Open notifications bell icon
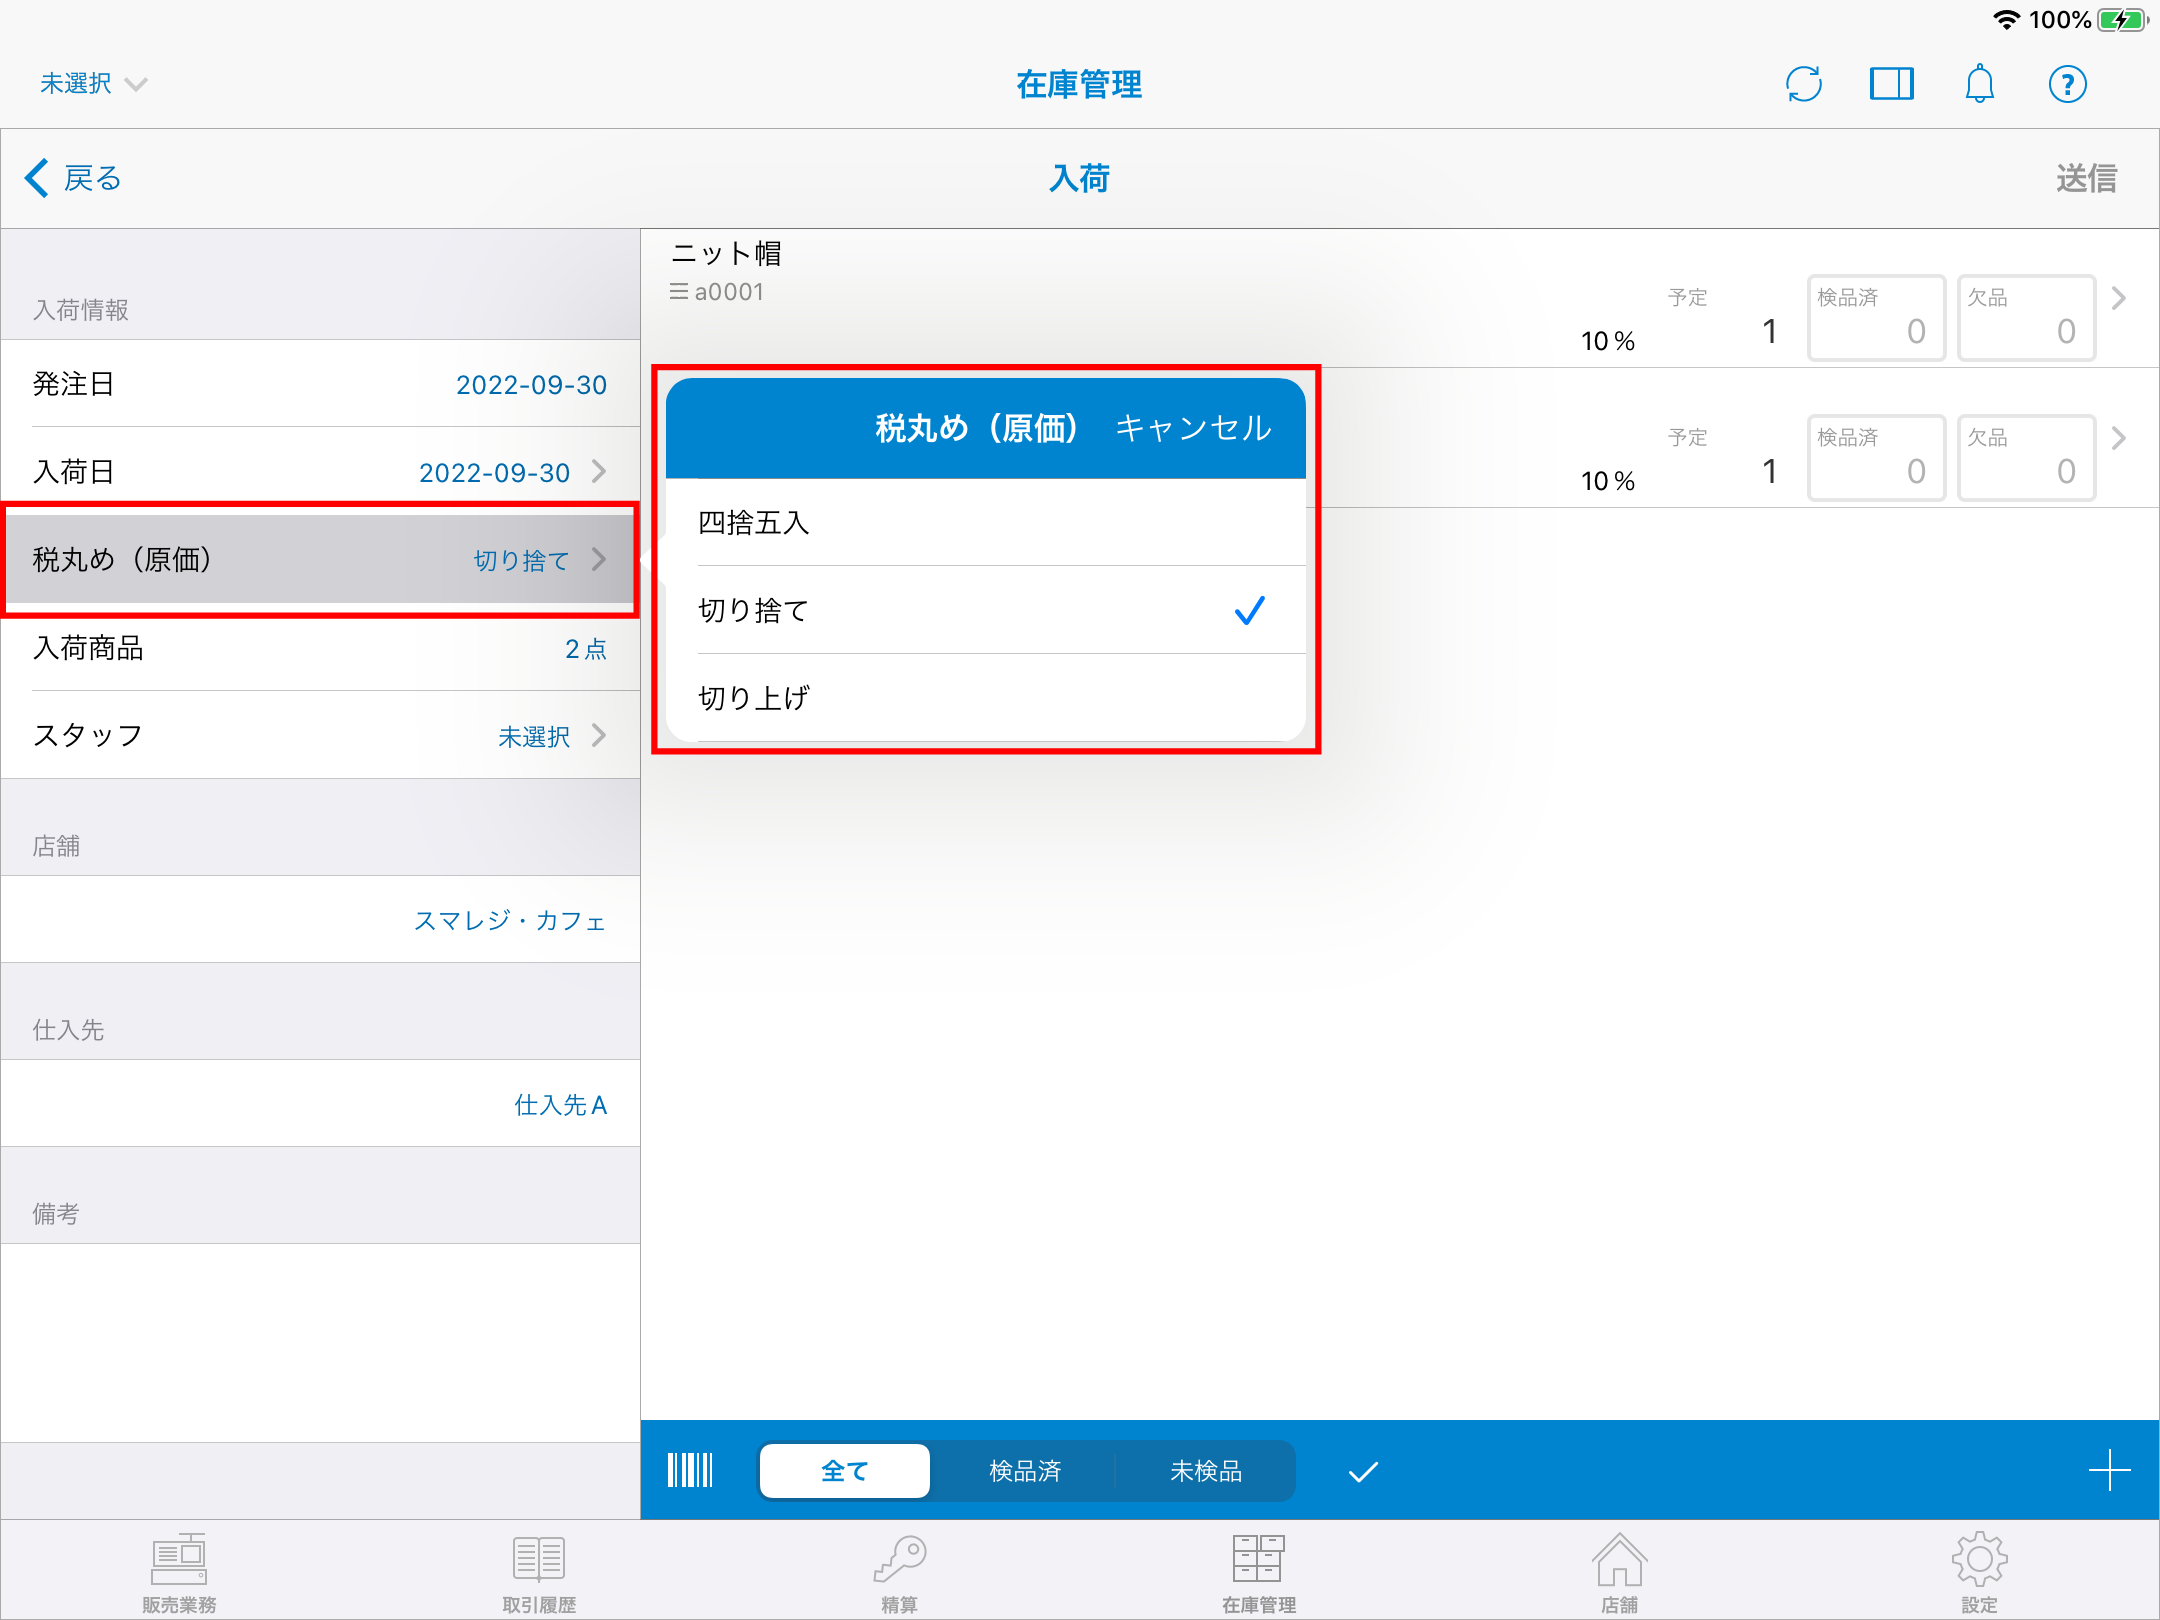The width and height of the screenshot is (2160, 1620). (x=1979, y=84)
